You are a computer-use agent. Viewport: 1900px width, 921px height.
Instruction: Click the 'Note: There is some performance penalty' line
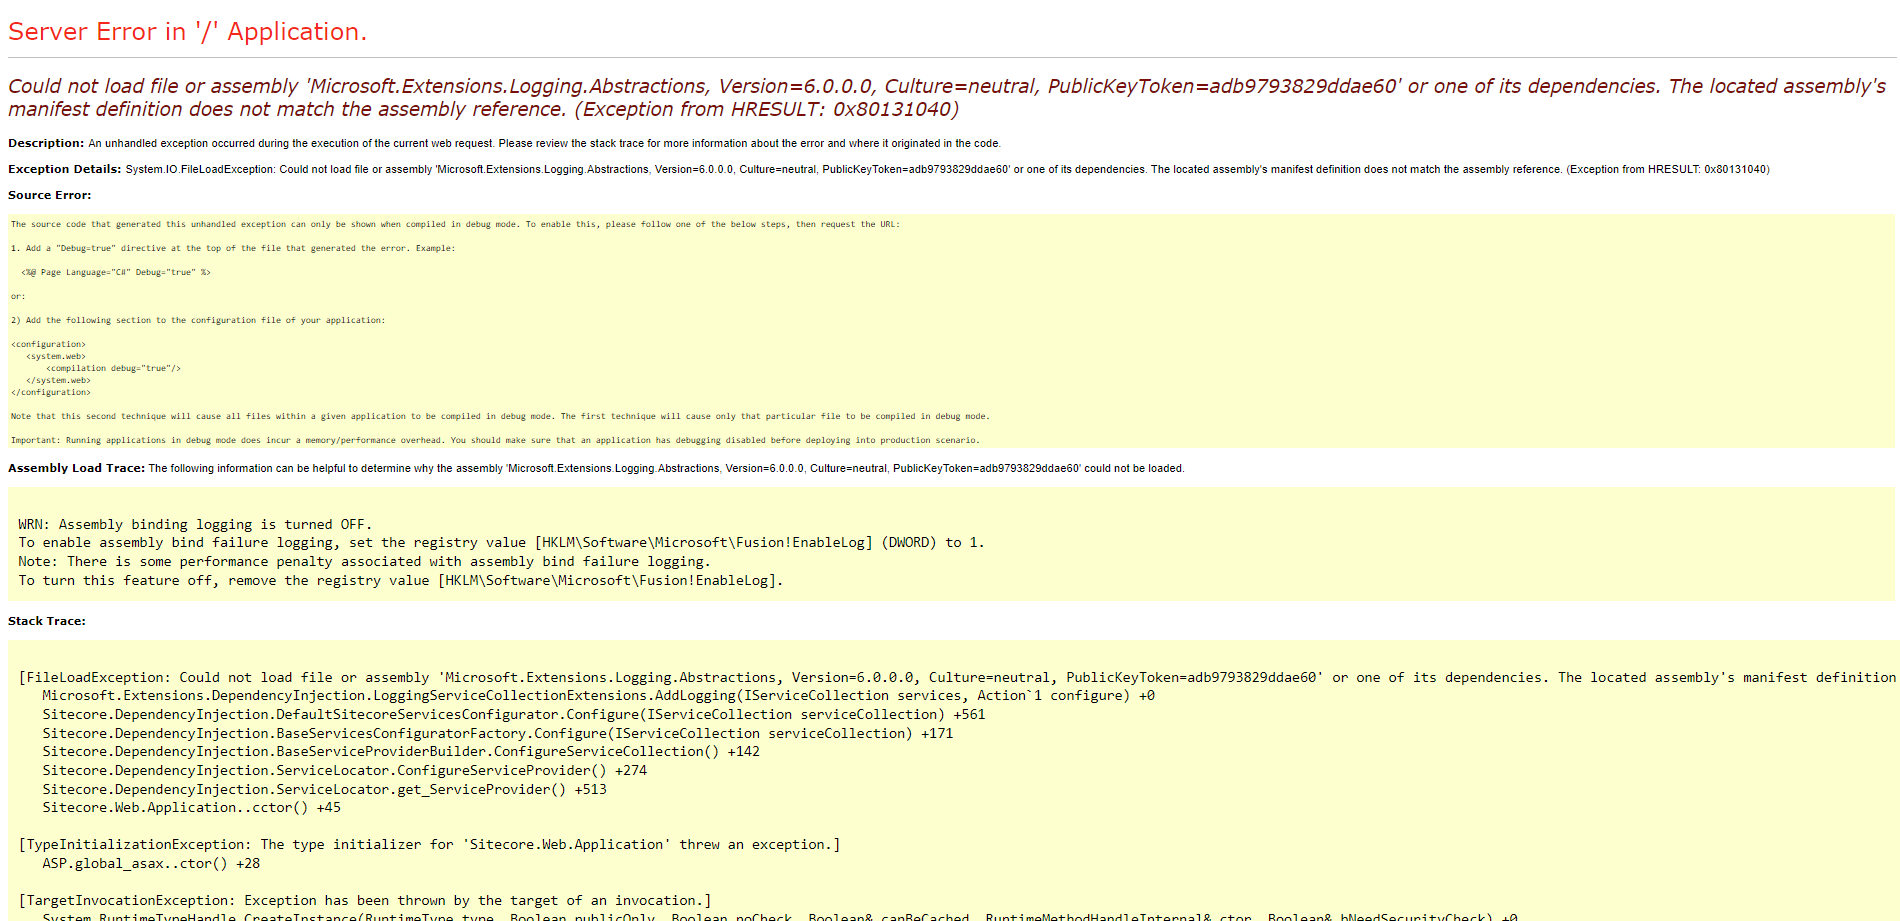coord(364,562)
